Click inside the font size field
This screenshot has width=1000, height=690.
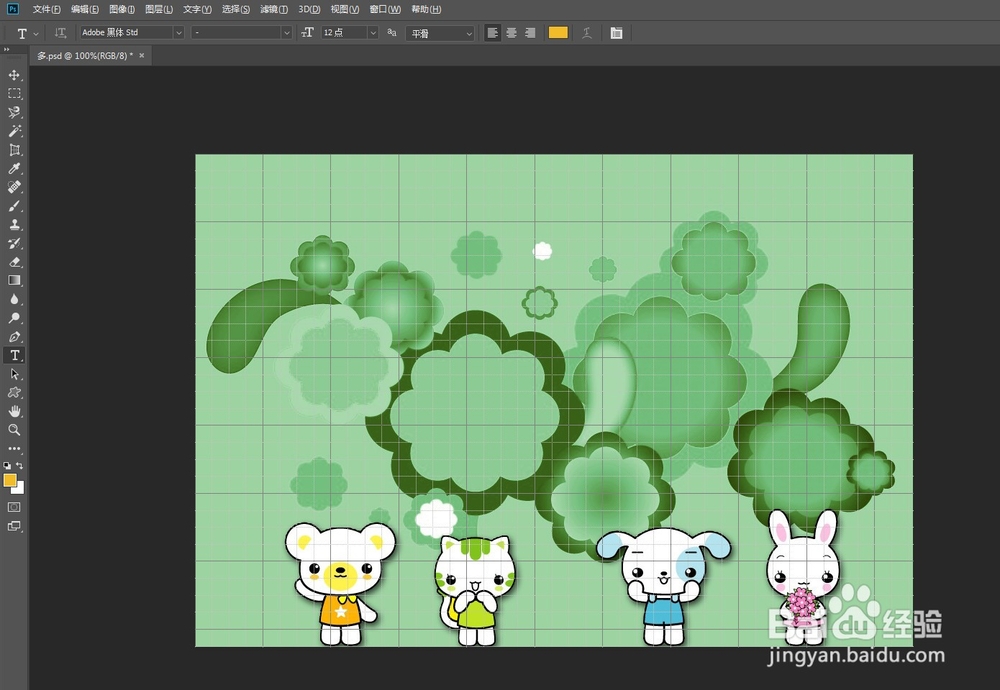pos(344,33)
